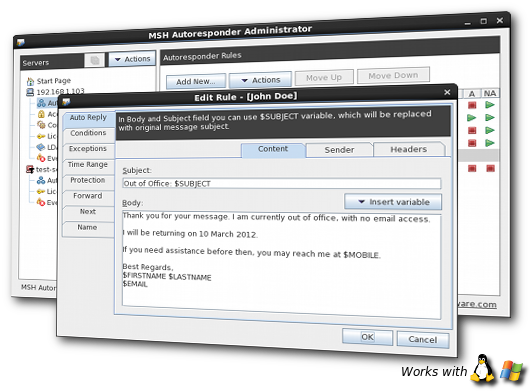Click the Add New... button

click(196, 81)
